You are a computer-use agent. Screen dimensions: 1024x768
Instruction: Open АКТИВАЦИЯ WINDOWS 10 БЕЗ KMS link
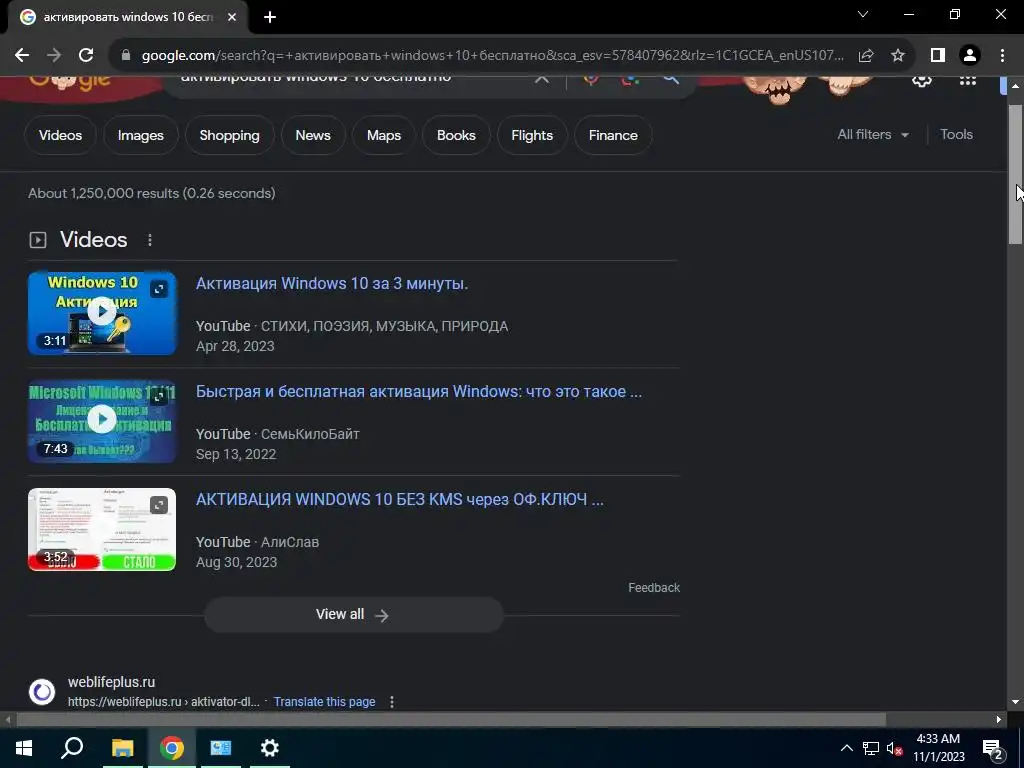click(400, 500)
